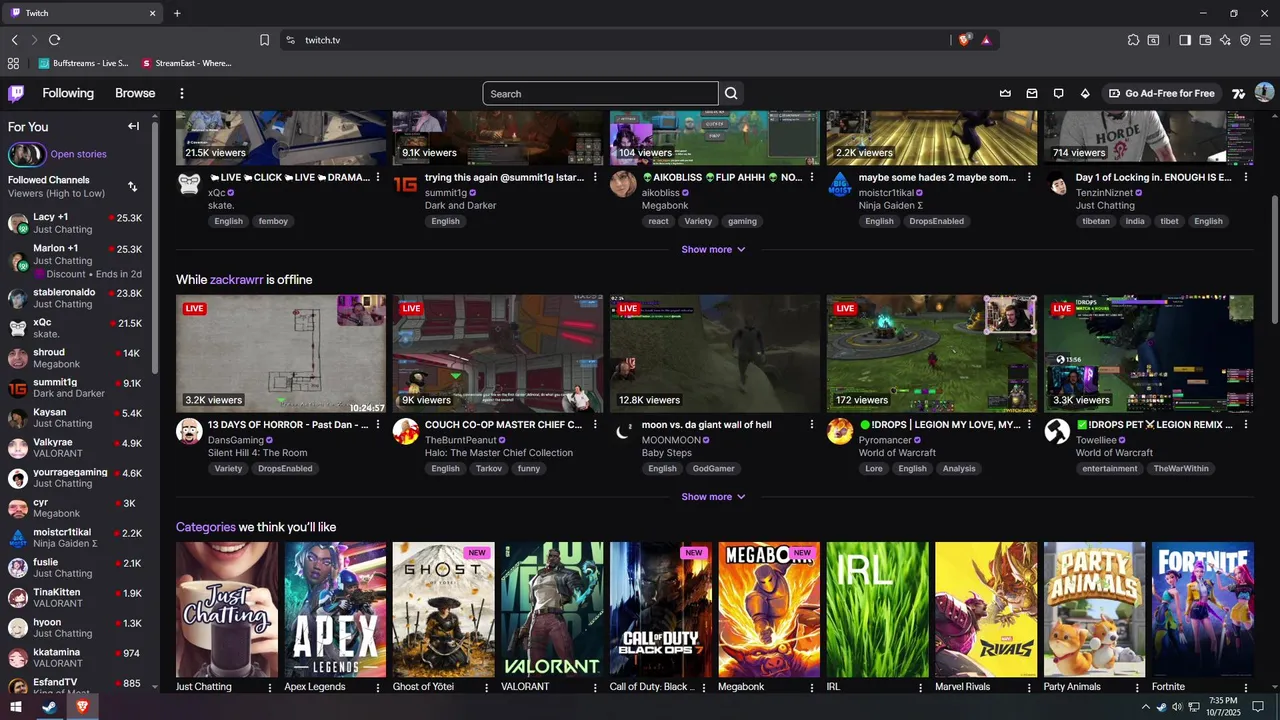
Task: Toggle browser sidebar panel icon
Action: point(1185,40)
